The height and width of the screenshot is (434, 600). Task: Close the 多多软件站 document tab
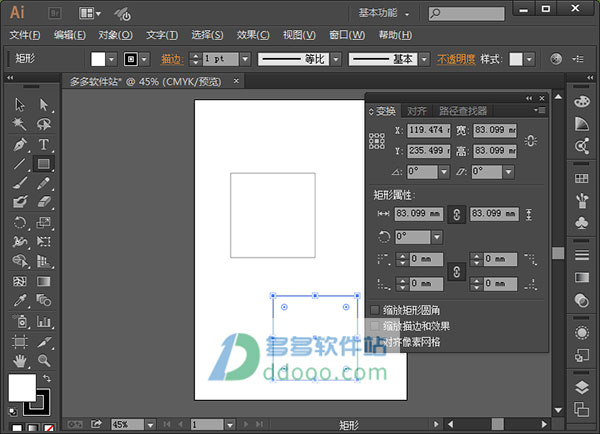click(236, 81)
